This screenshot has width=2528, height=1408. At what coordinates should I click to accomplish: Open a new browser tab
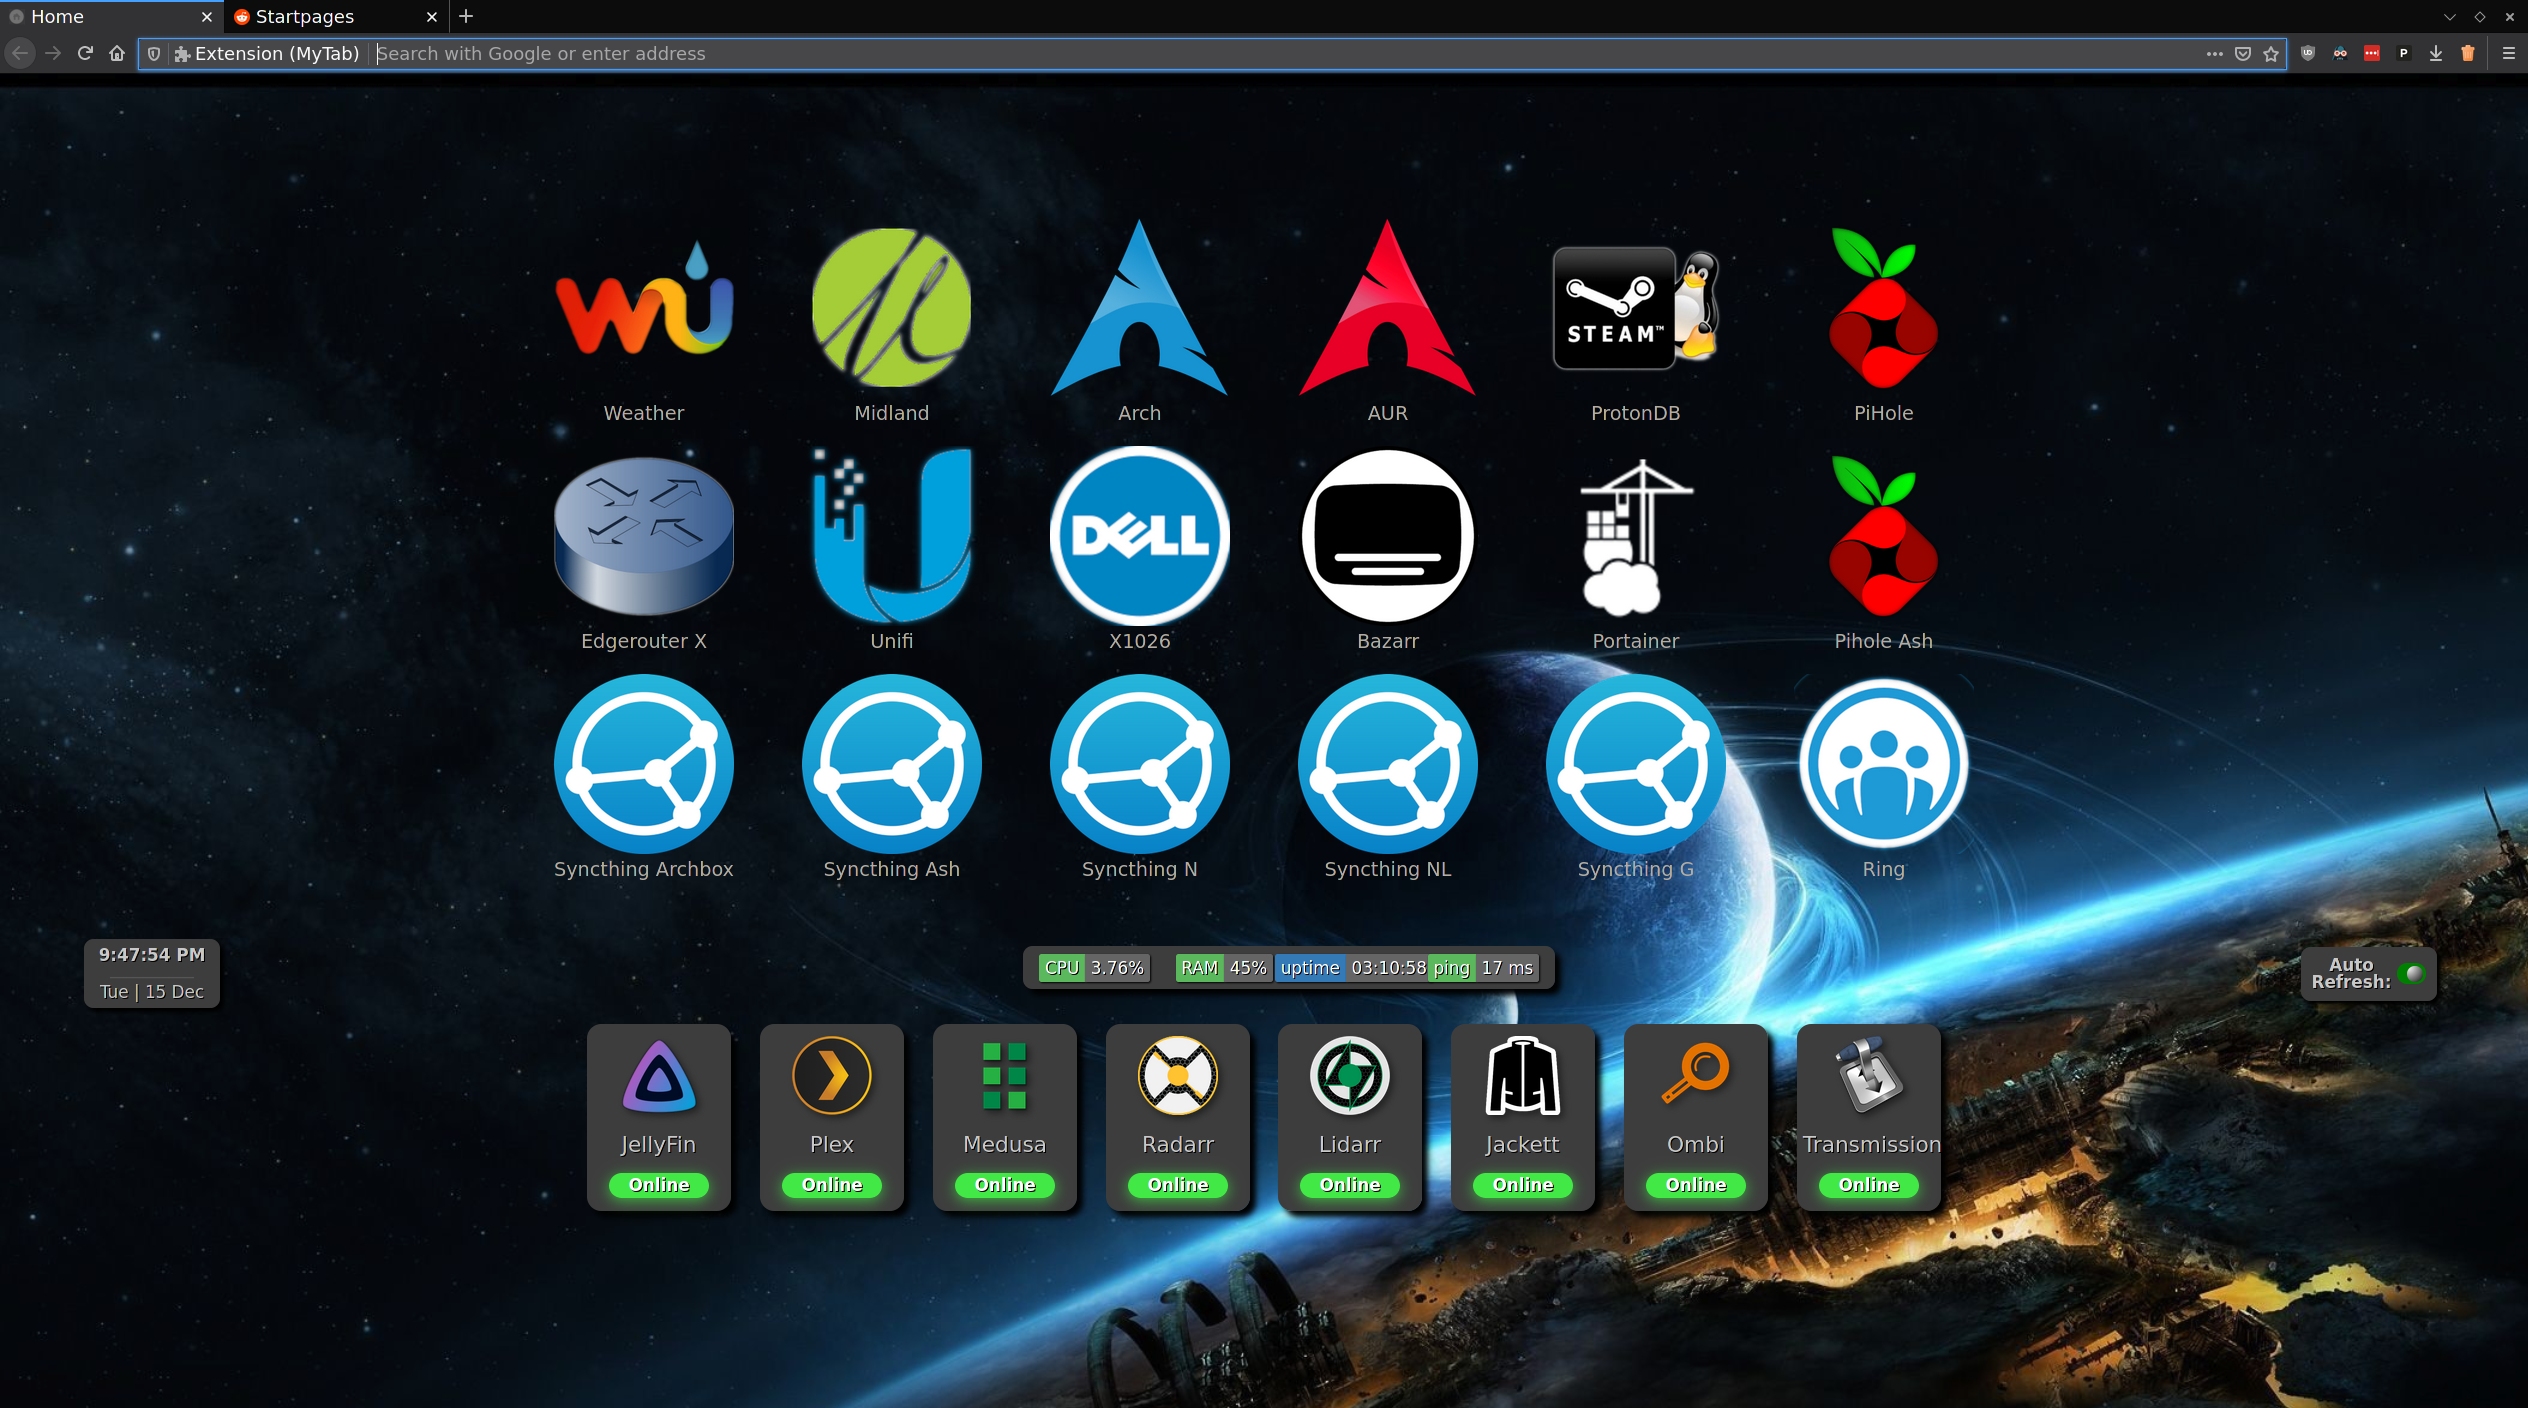click(466, 17)
